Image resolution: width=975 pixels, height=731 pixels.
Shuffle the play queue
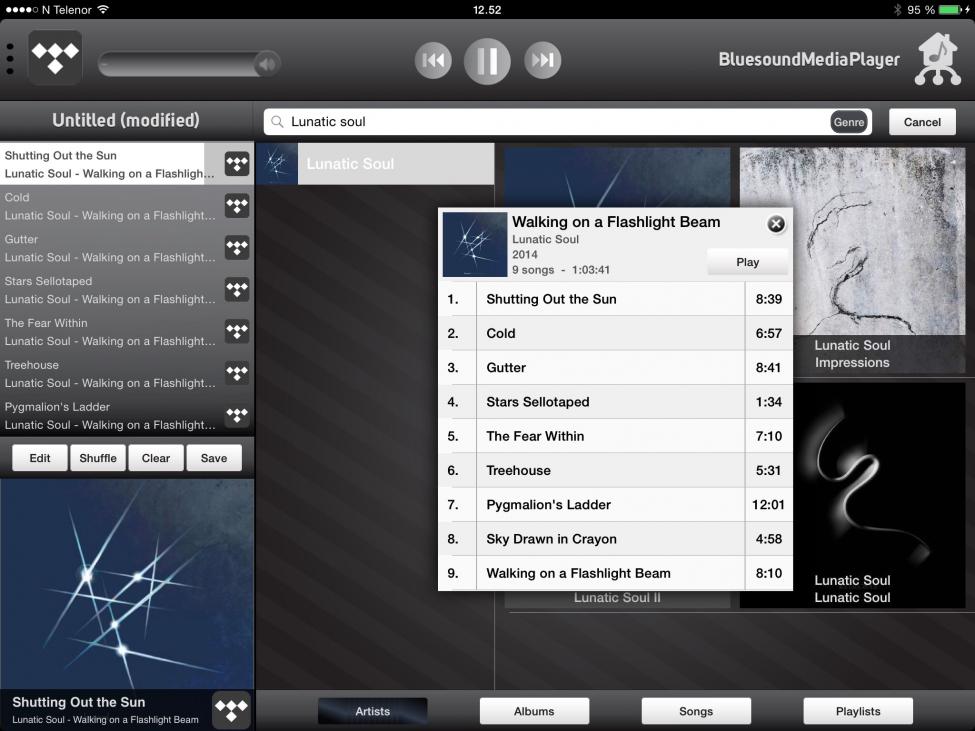[x=98, y=458]
